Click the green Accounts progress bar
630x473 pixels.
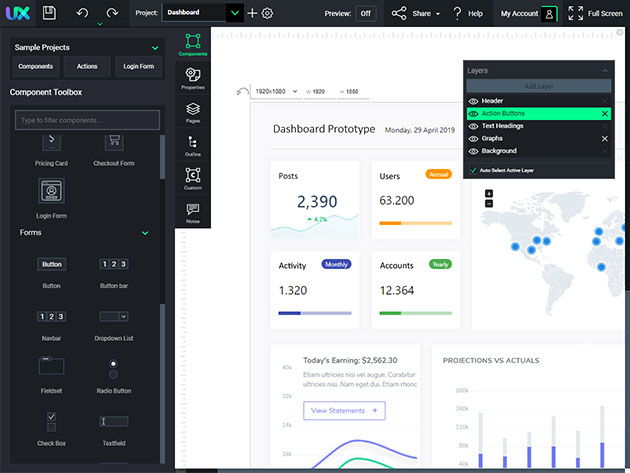[416, 313]
